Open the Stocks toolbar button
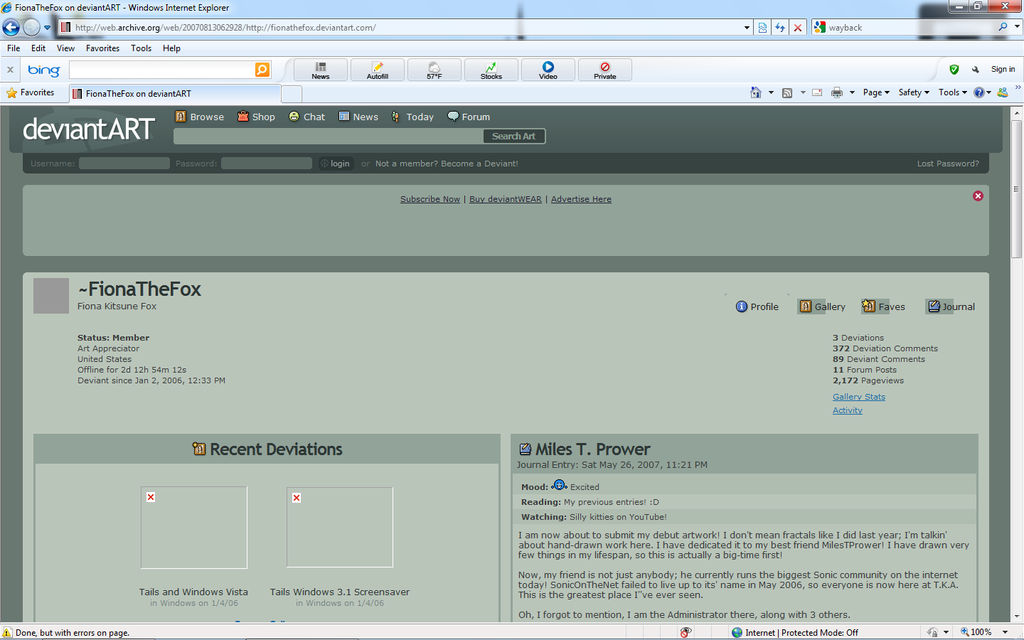 pos(491,70)
